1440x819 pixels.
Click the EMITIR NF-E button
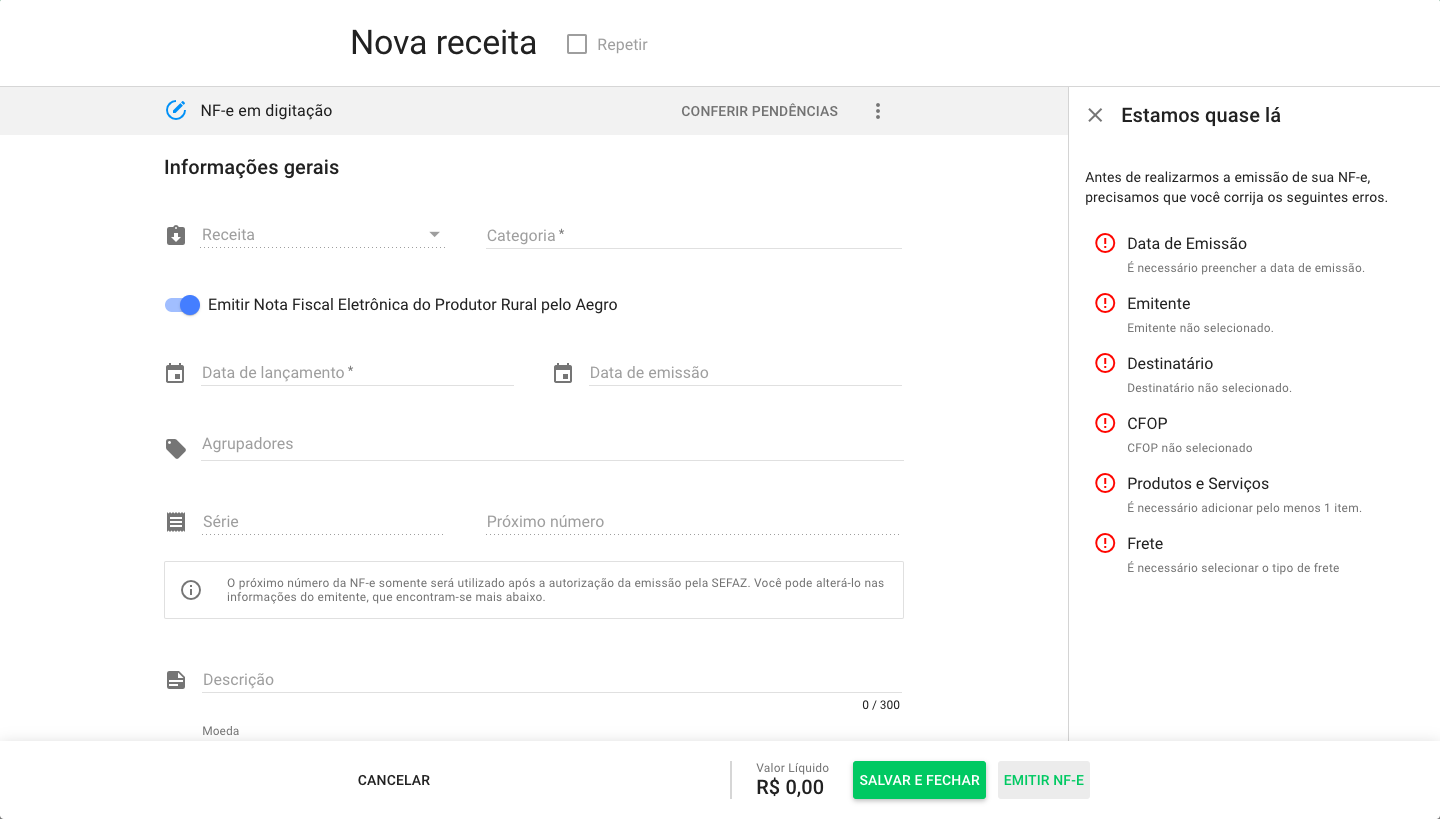(1043, 780)
